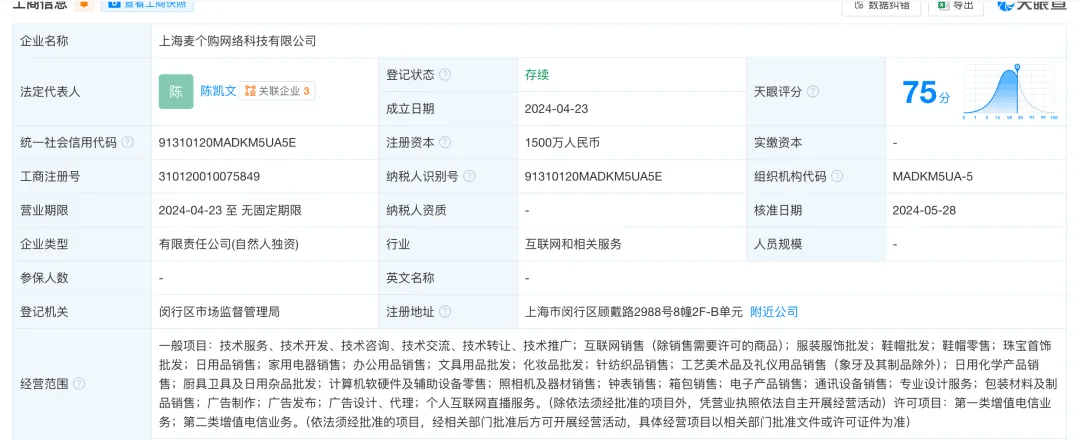Click the info icon next to 经营范围

(x=79, y=383)
